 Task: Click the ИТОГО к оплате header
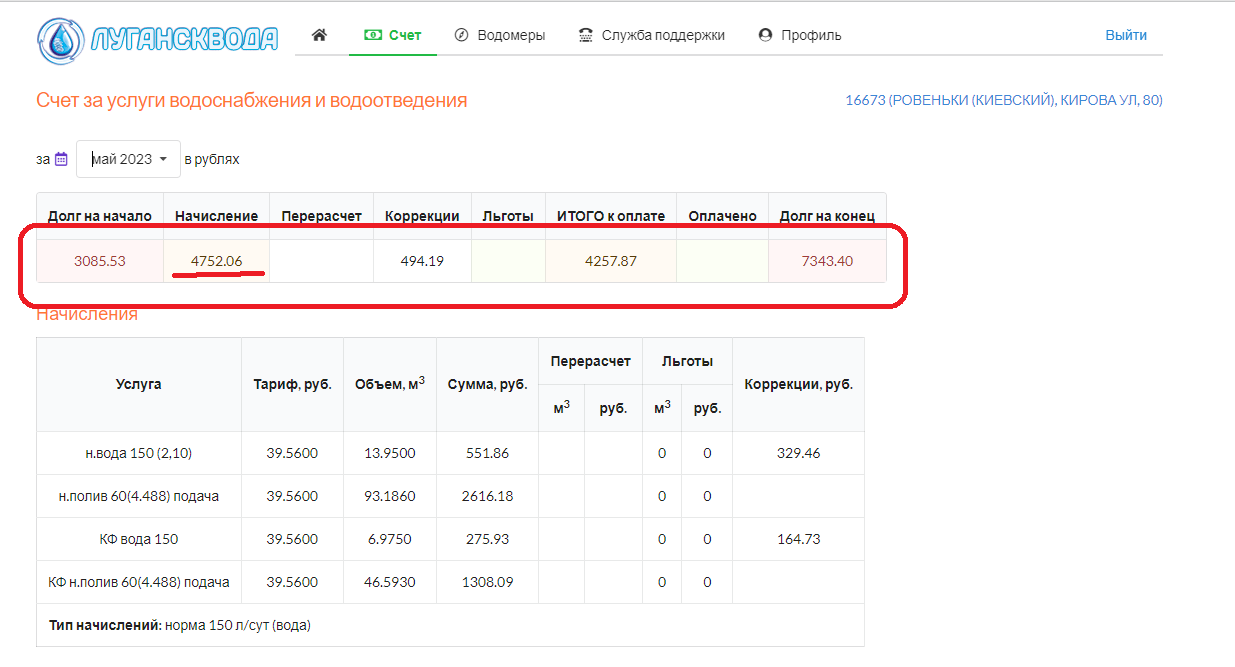tap(611, 216)
